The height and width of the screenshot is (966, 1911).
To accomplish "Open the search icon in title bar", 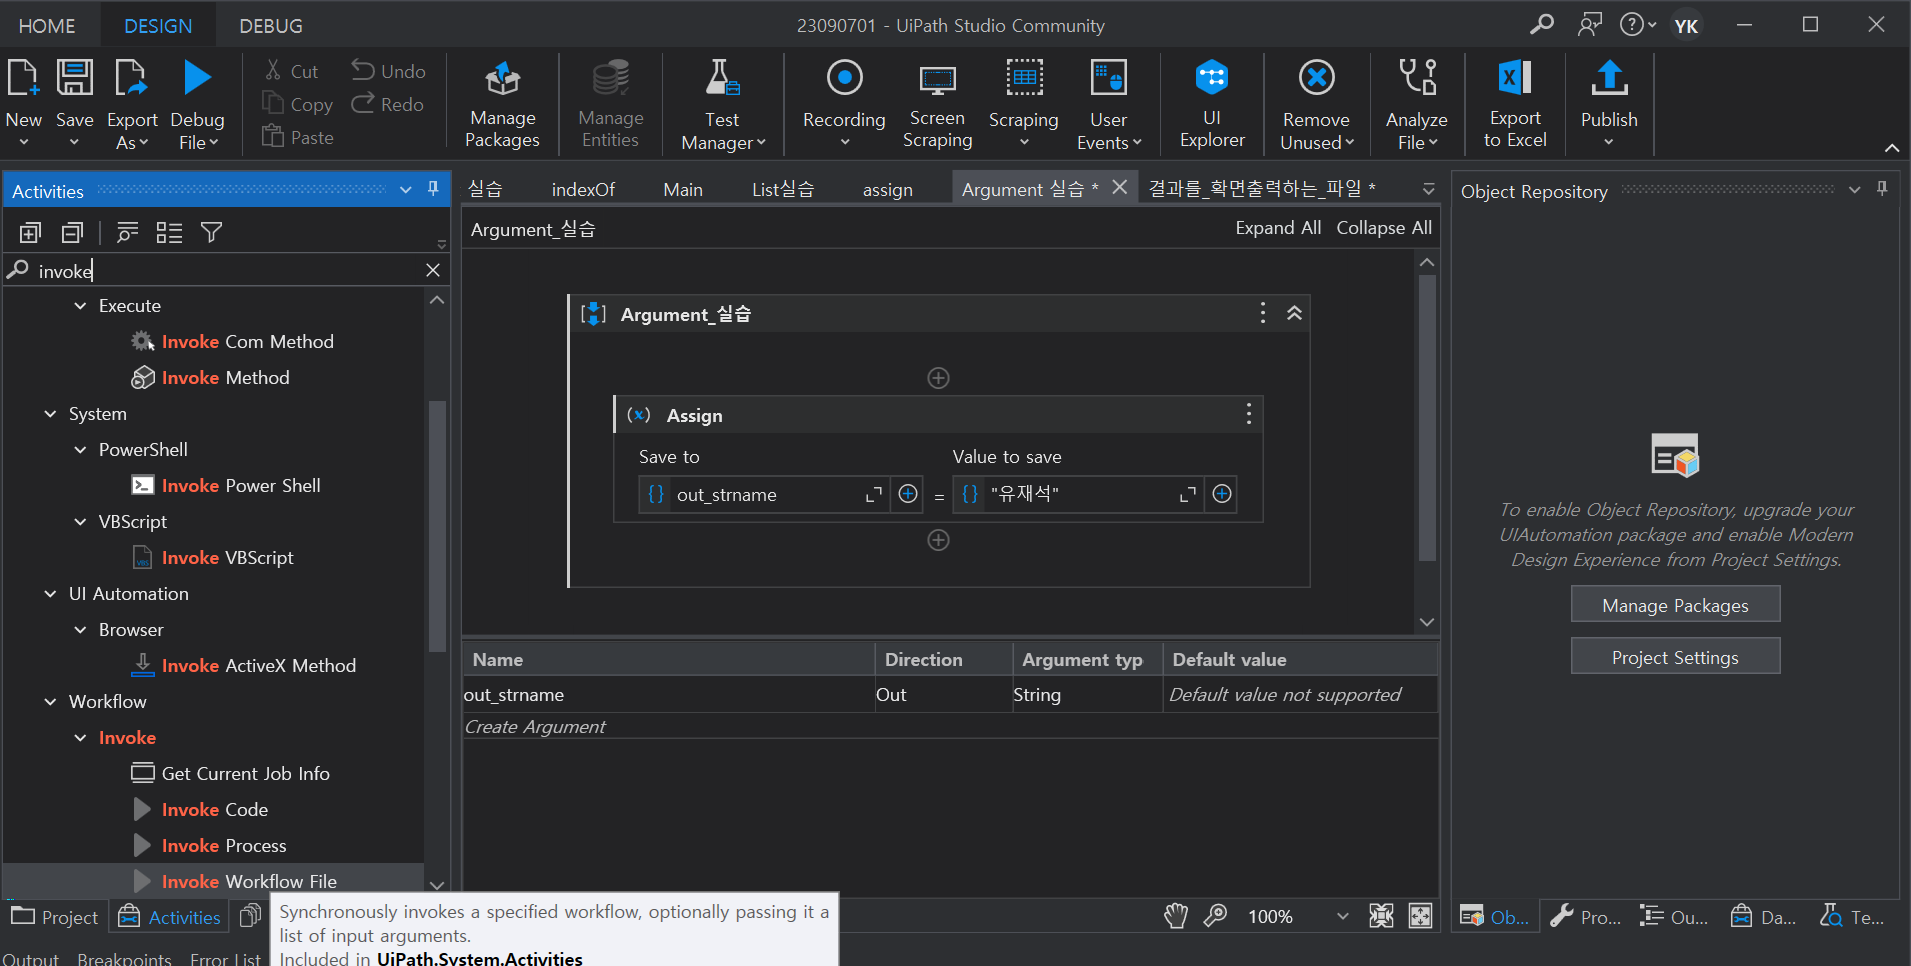I will click(1542, 24).
